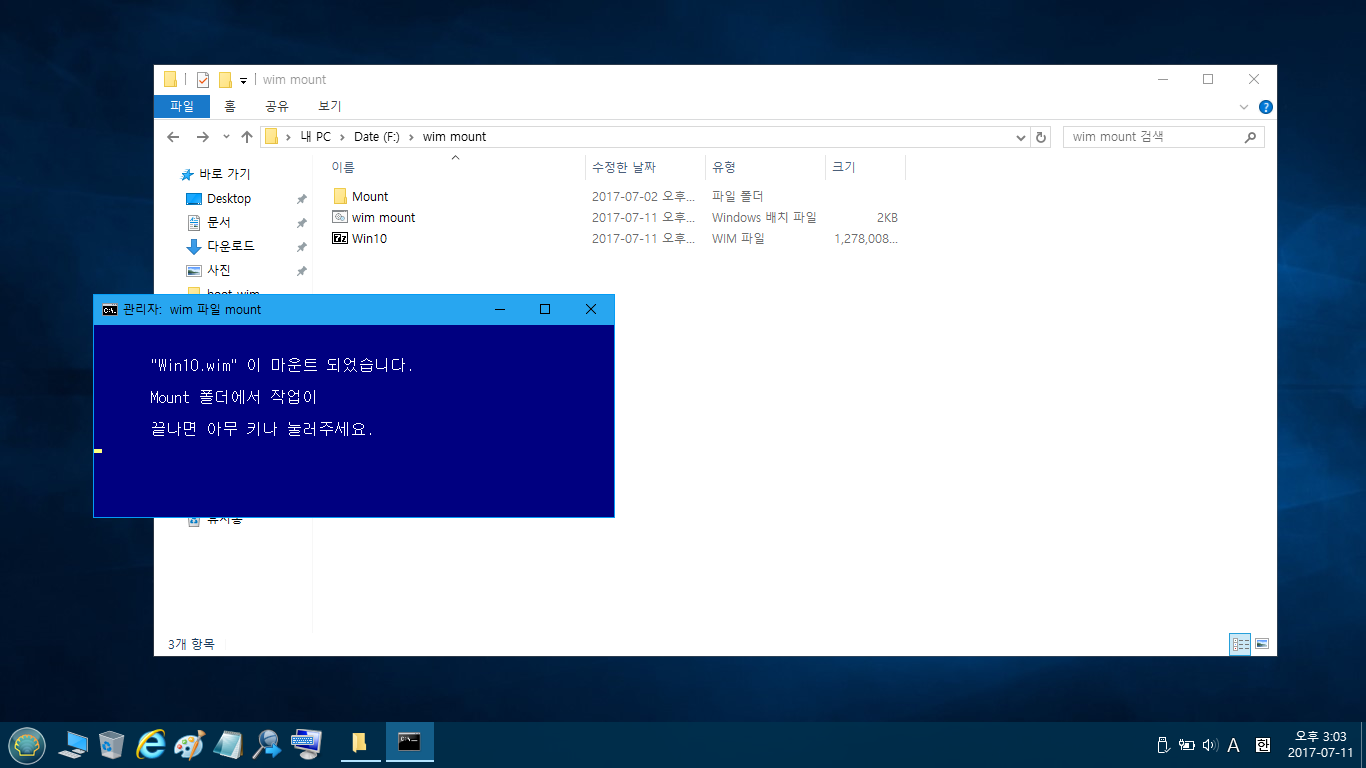Open the computer icon on the taskbar
1366x768 pixels.
point(72,744)
